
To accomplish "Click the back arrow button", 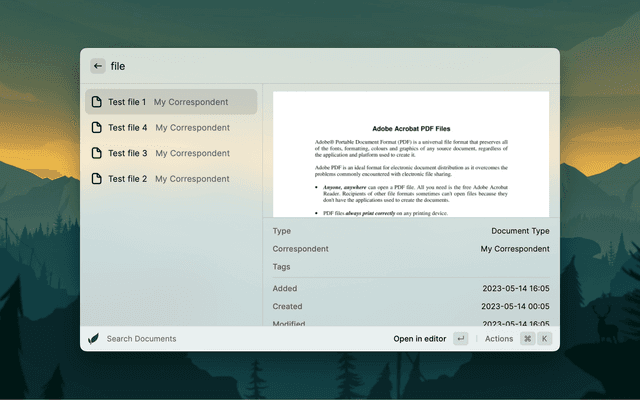I will [98, 66].
